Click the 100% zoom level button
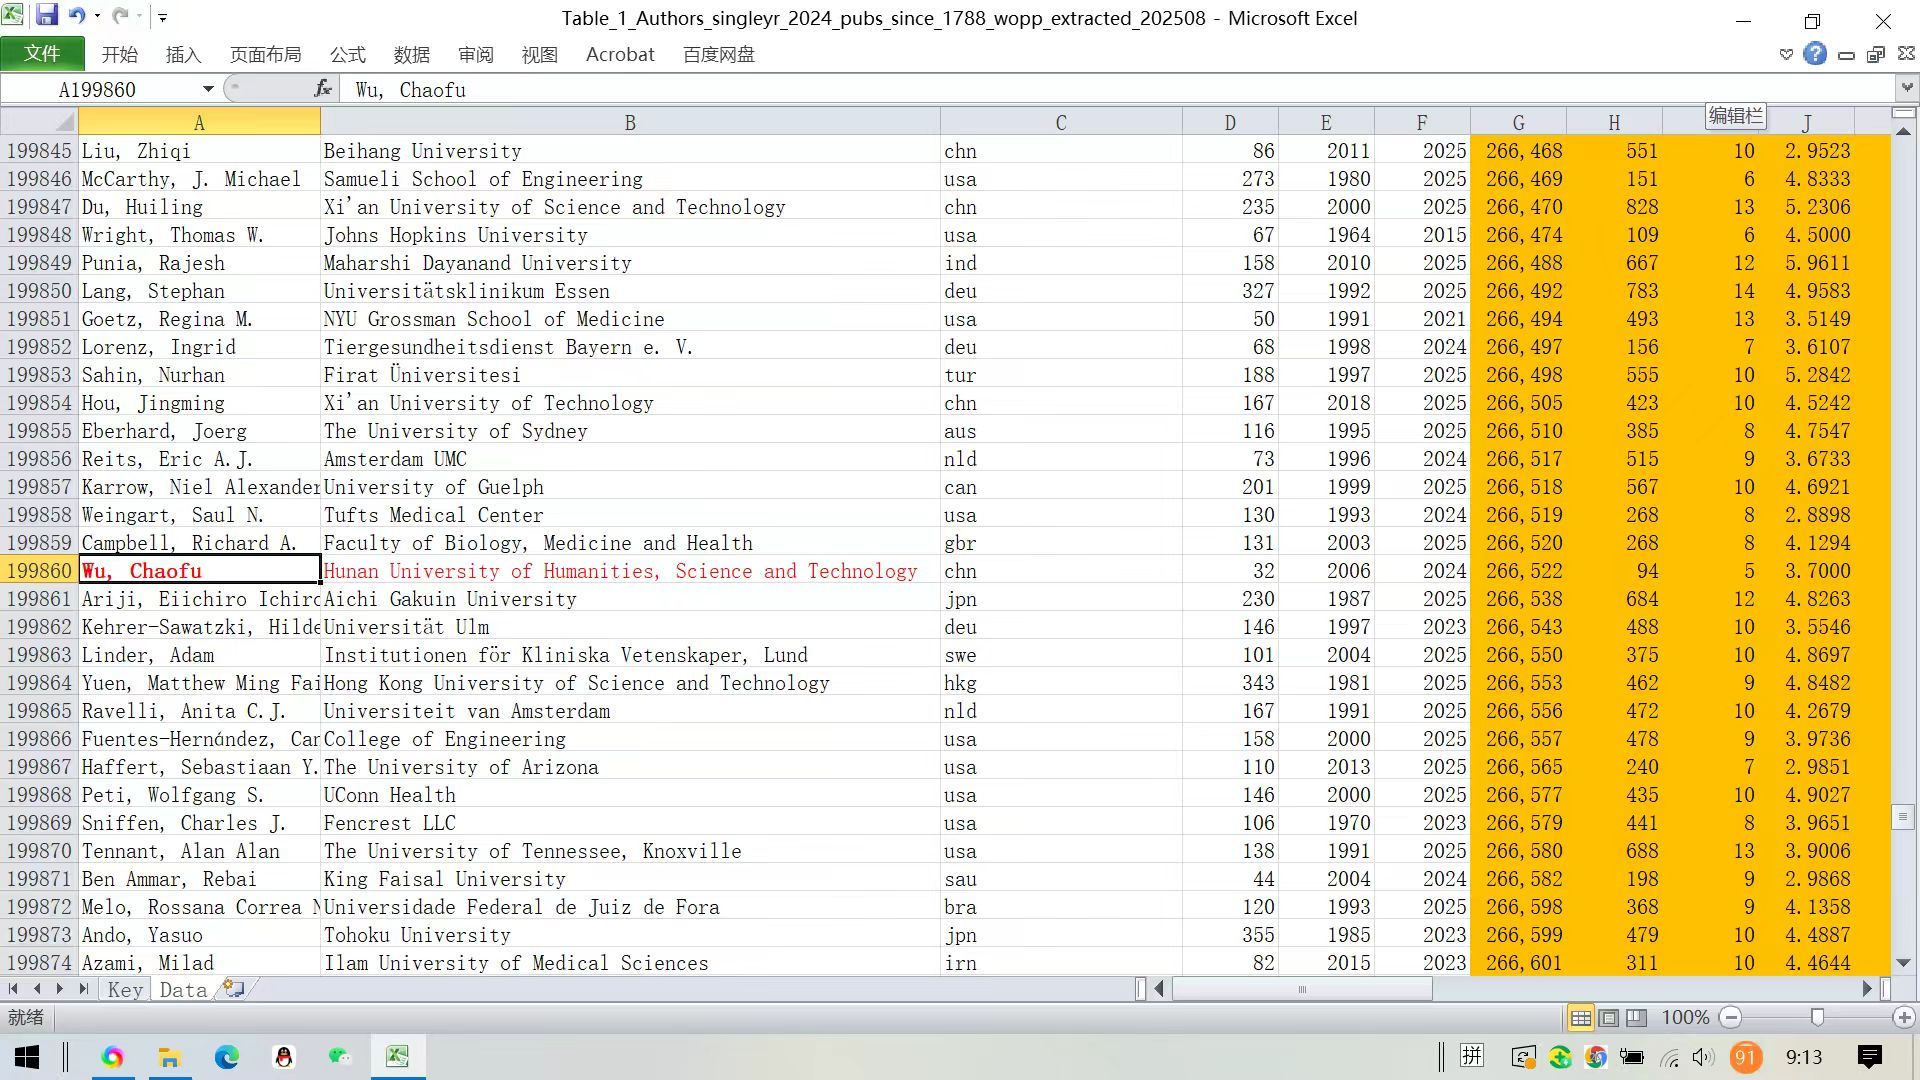 pos(1685,1018)
